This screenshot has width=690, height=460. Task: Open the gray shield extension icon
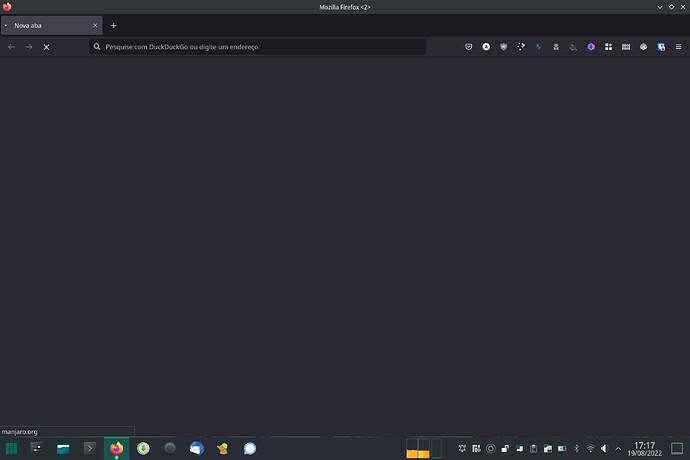click(504, 47)
